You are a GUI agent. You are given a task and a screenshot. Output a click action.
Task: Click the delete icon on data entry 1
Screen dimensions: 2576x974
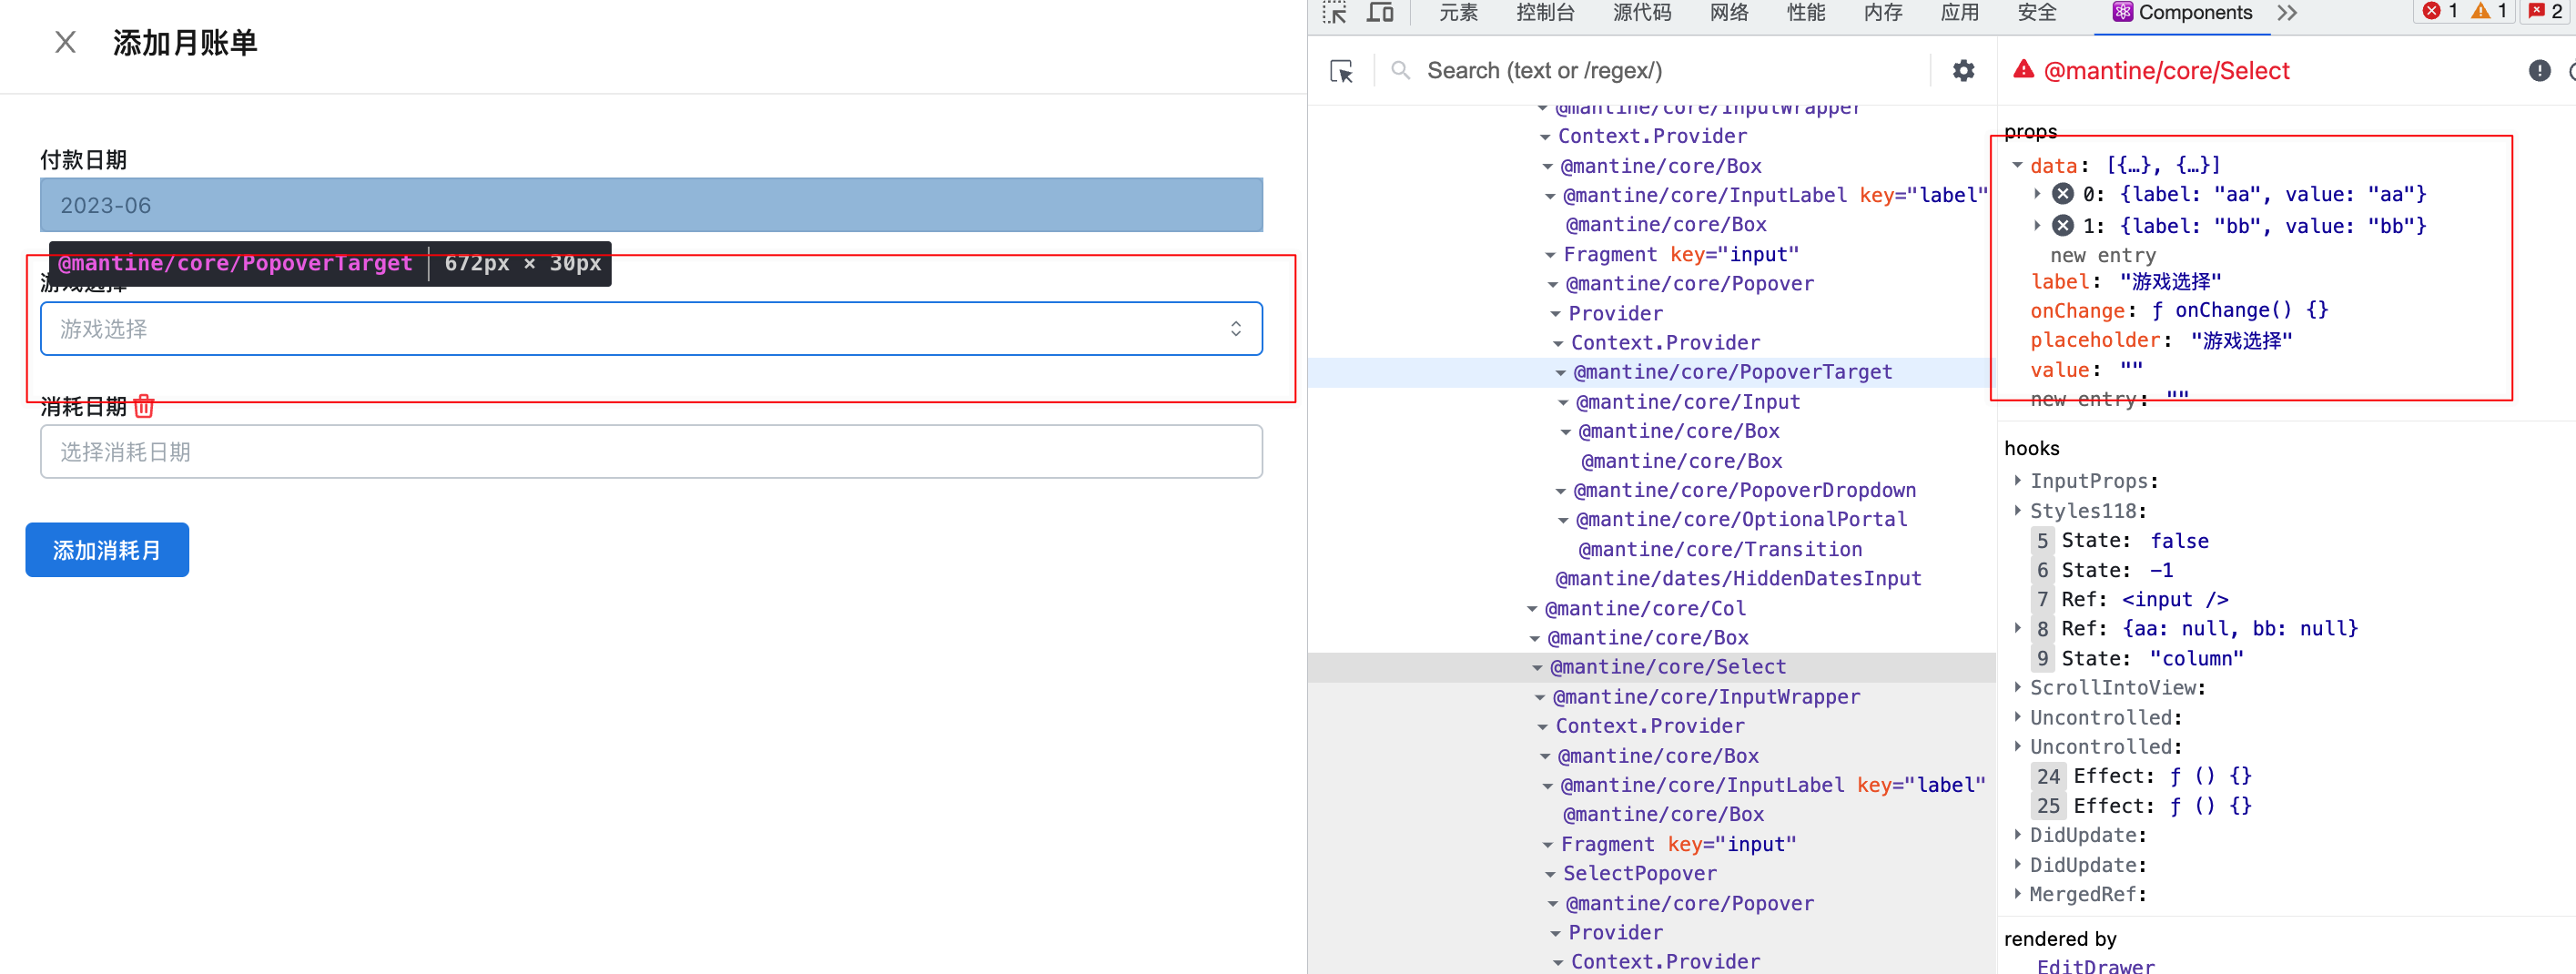tap(2062, 225)
